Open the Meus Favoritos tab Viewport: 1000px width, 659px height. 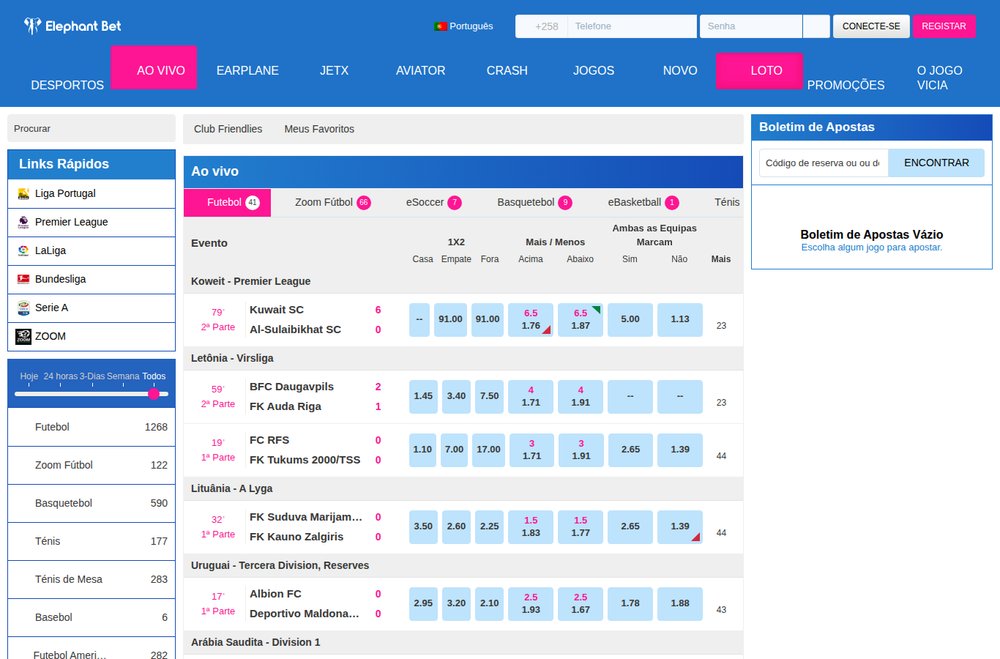tap(319, 129)
